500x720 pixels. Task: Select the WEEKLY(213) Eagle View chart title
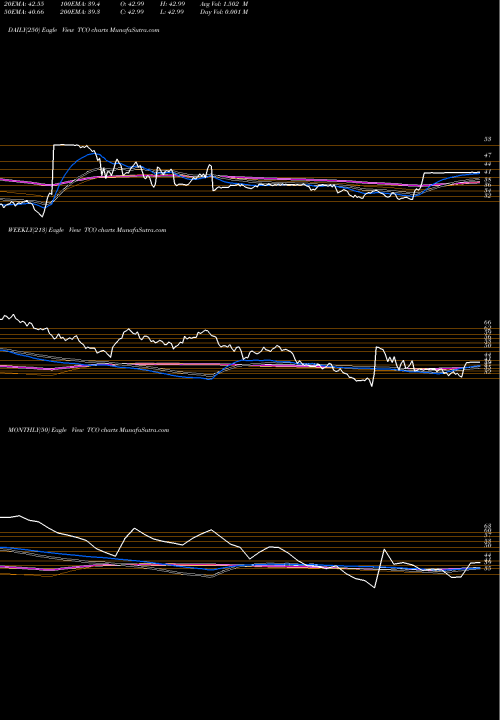(x=87, y=230)
